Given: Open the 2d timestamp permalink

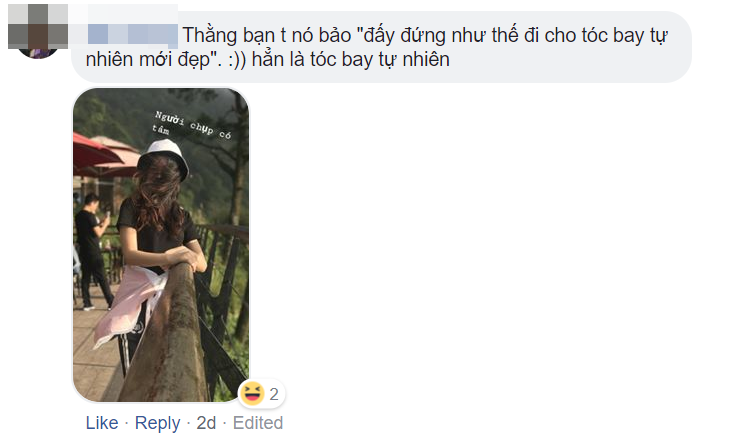Looking at the screenshot, I should pyautogui.click(x=206, y=423).
